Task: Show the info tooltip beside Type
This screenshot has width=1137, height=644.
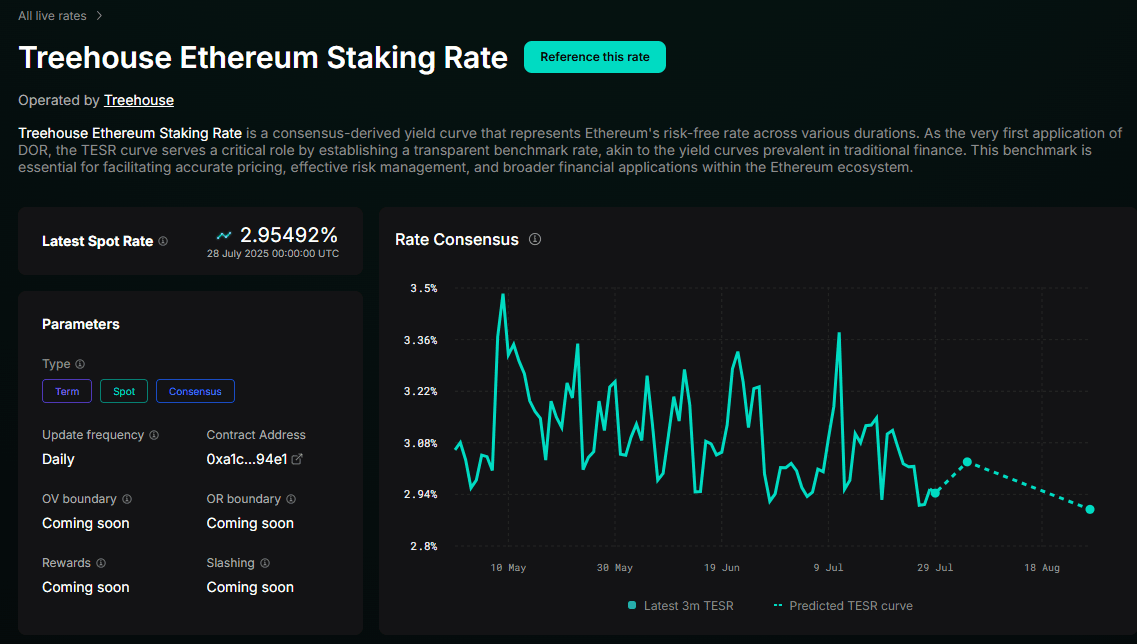Action: [x=80, y=364]
